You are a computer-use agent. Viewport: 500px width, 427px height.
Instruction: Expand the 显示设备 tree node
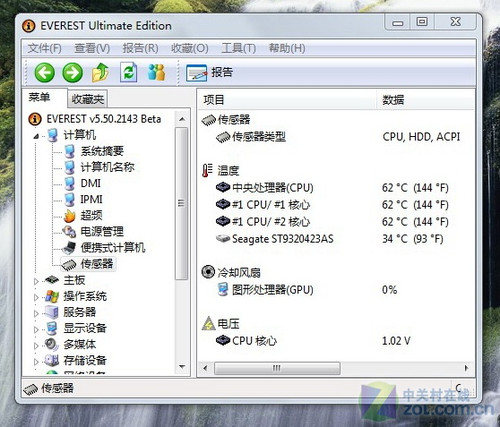tap(36, 329)
